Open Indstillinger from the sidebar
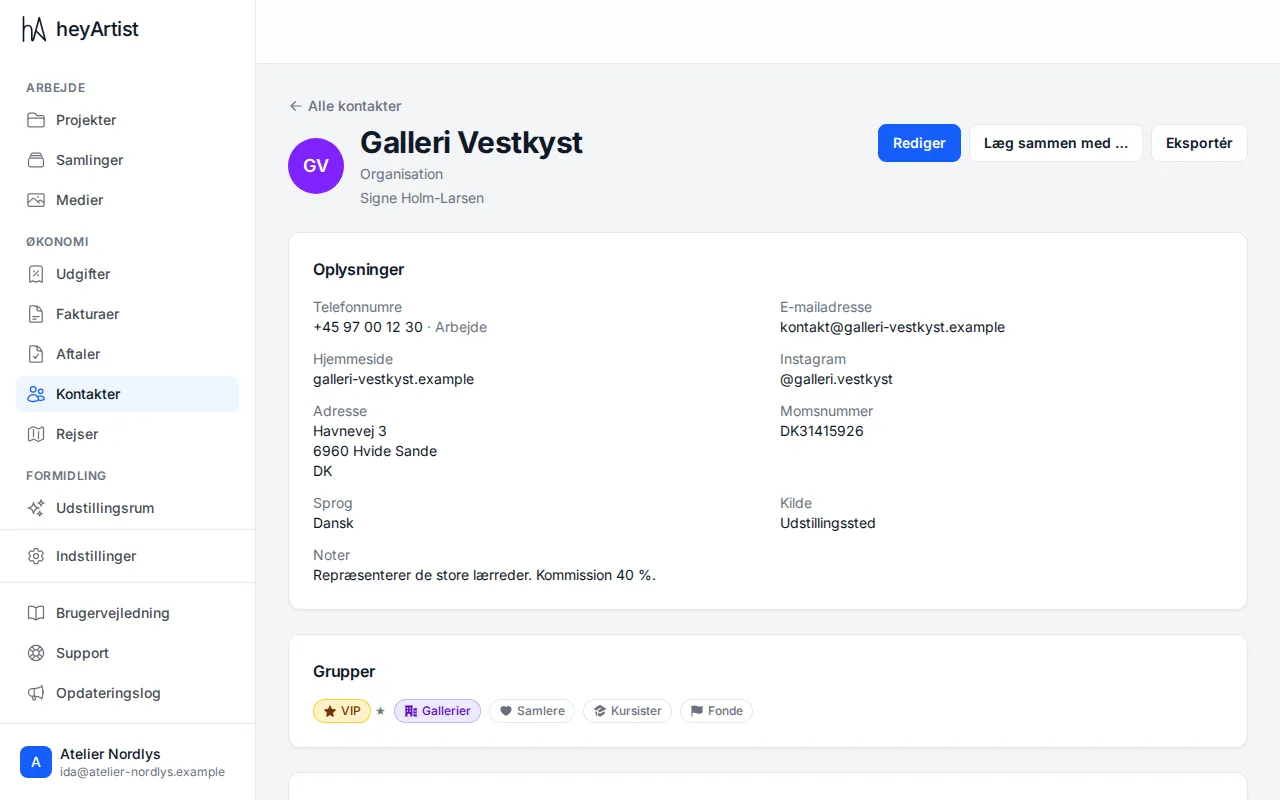This screenshot has height=800, width=1280. [127, 556]
